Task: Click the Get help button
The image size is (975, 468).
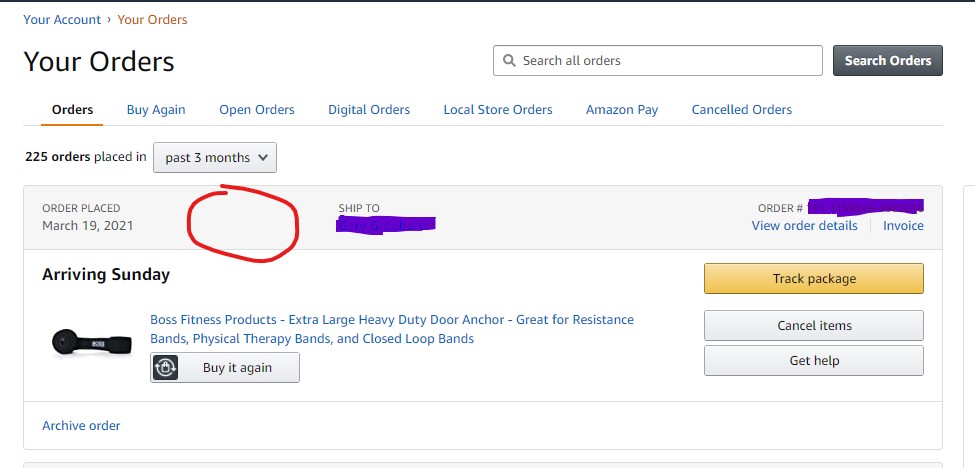Action: [x=814, y=360]
